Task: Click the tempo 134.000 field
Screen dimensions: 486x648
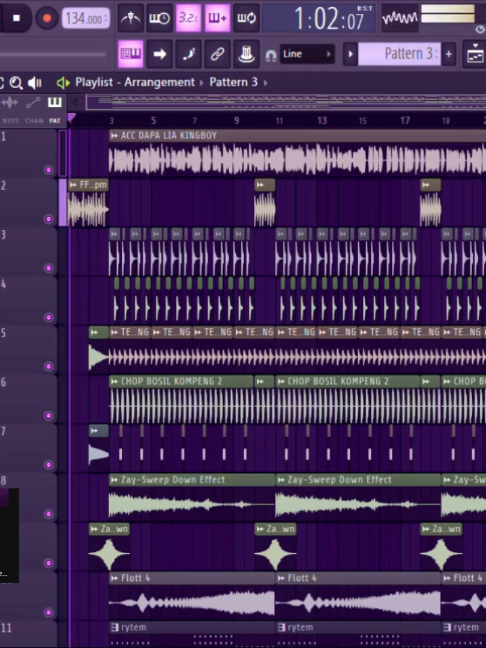Action: point(86,18)
